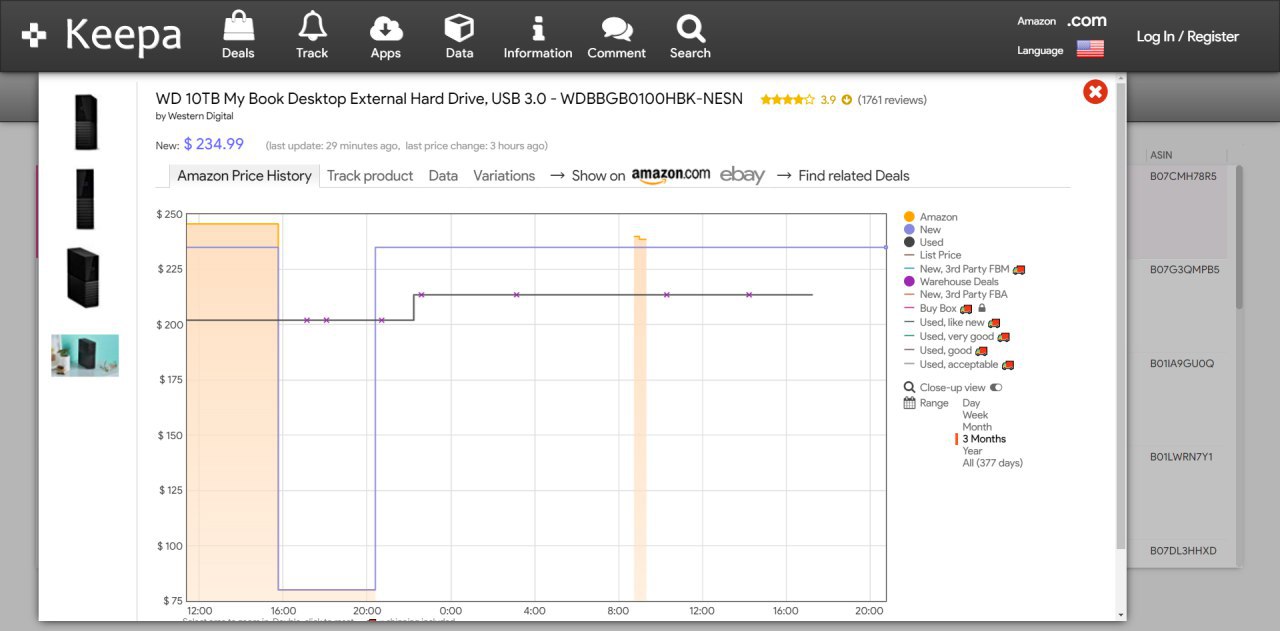Toggle Used, good series
This screenshot has width=1280, height=631.
(x=938, y=351)
